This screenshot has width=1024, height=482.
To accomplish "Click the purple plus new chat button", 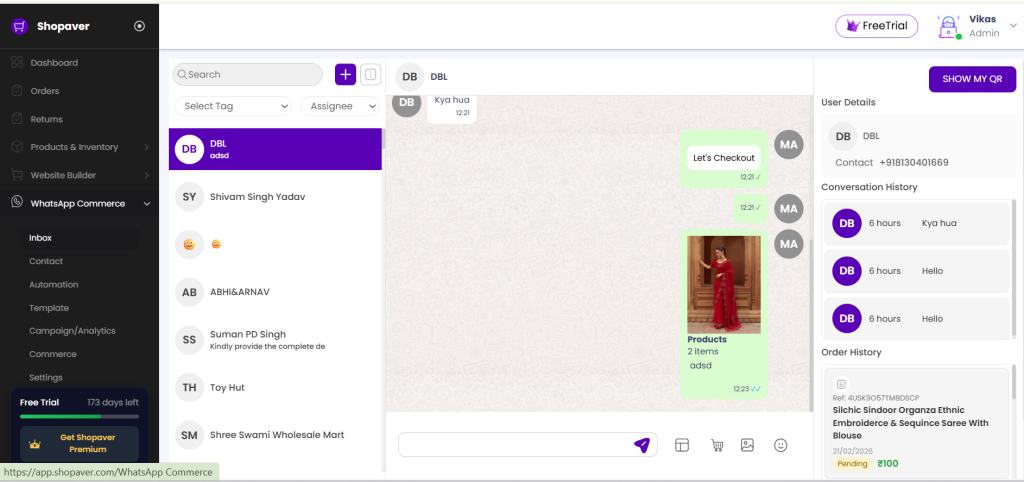I will [345, 74].
